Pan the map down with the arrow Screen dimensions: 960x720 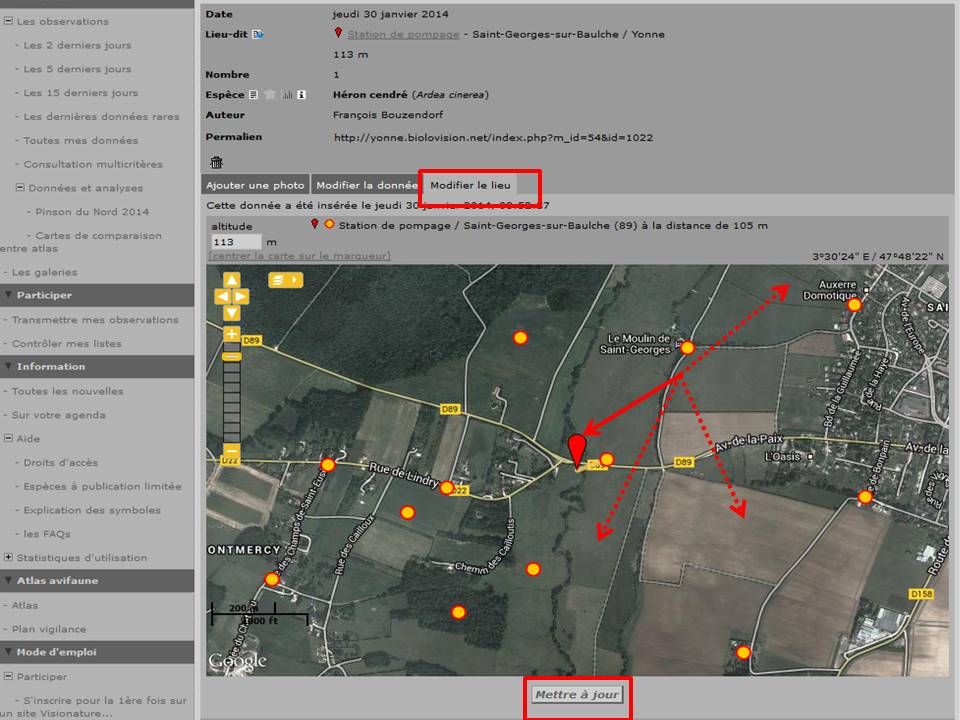pyautogui.click(x=231, y=313)
